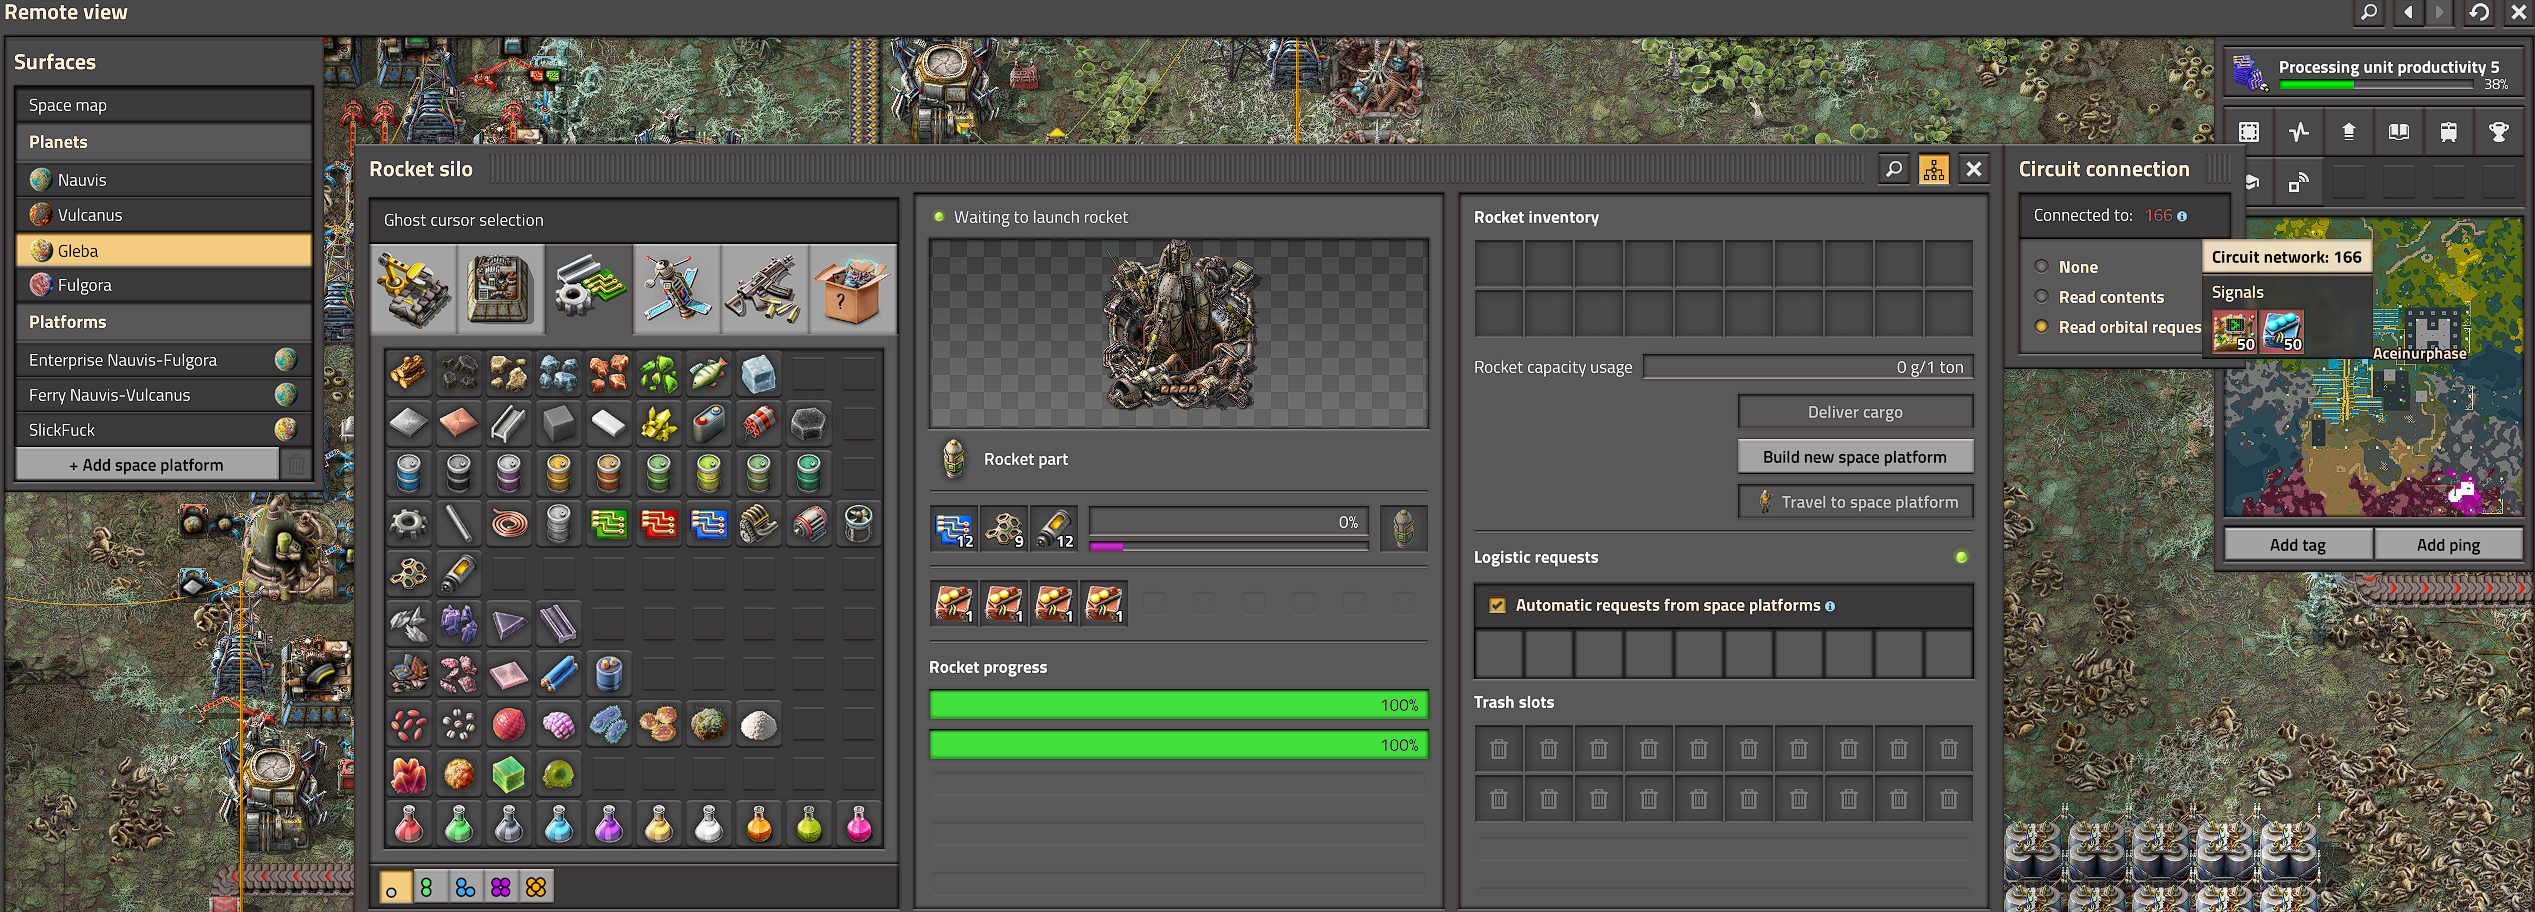Select the green jelly cube item

pyautogui.click(x=509, y=774)
